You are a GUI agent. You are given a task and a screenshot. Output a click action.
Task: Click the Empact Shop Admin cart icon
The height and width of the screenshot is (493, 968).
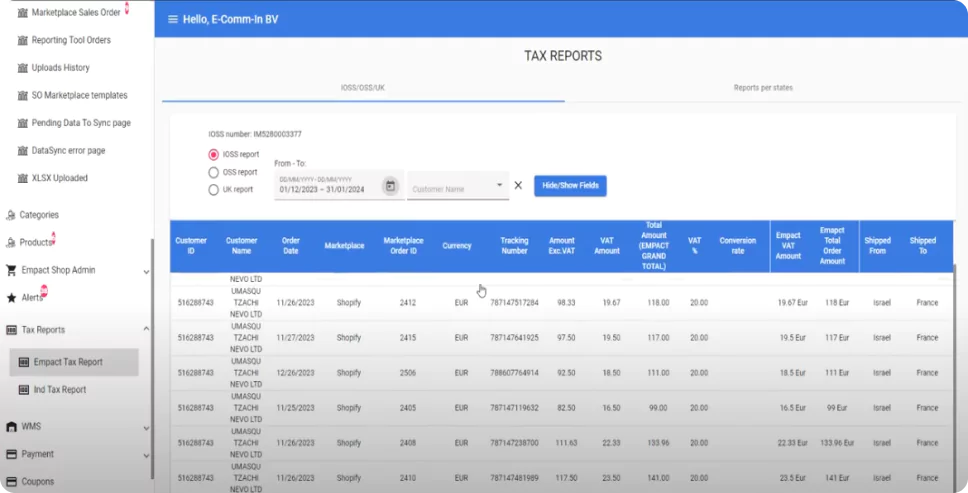tap(11, 270)
